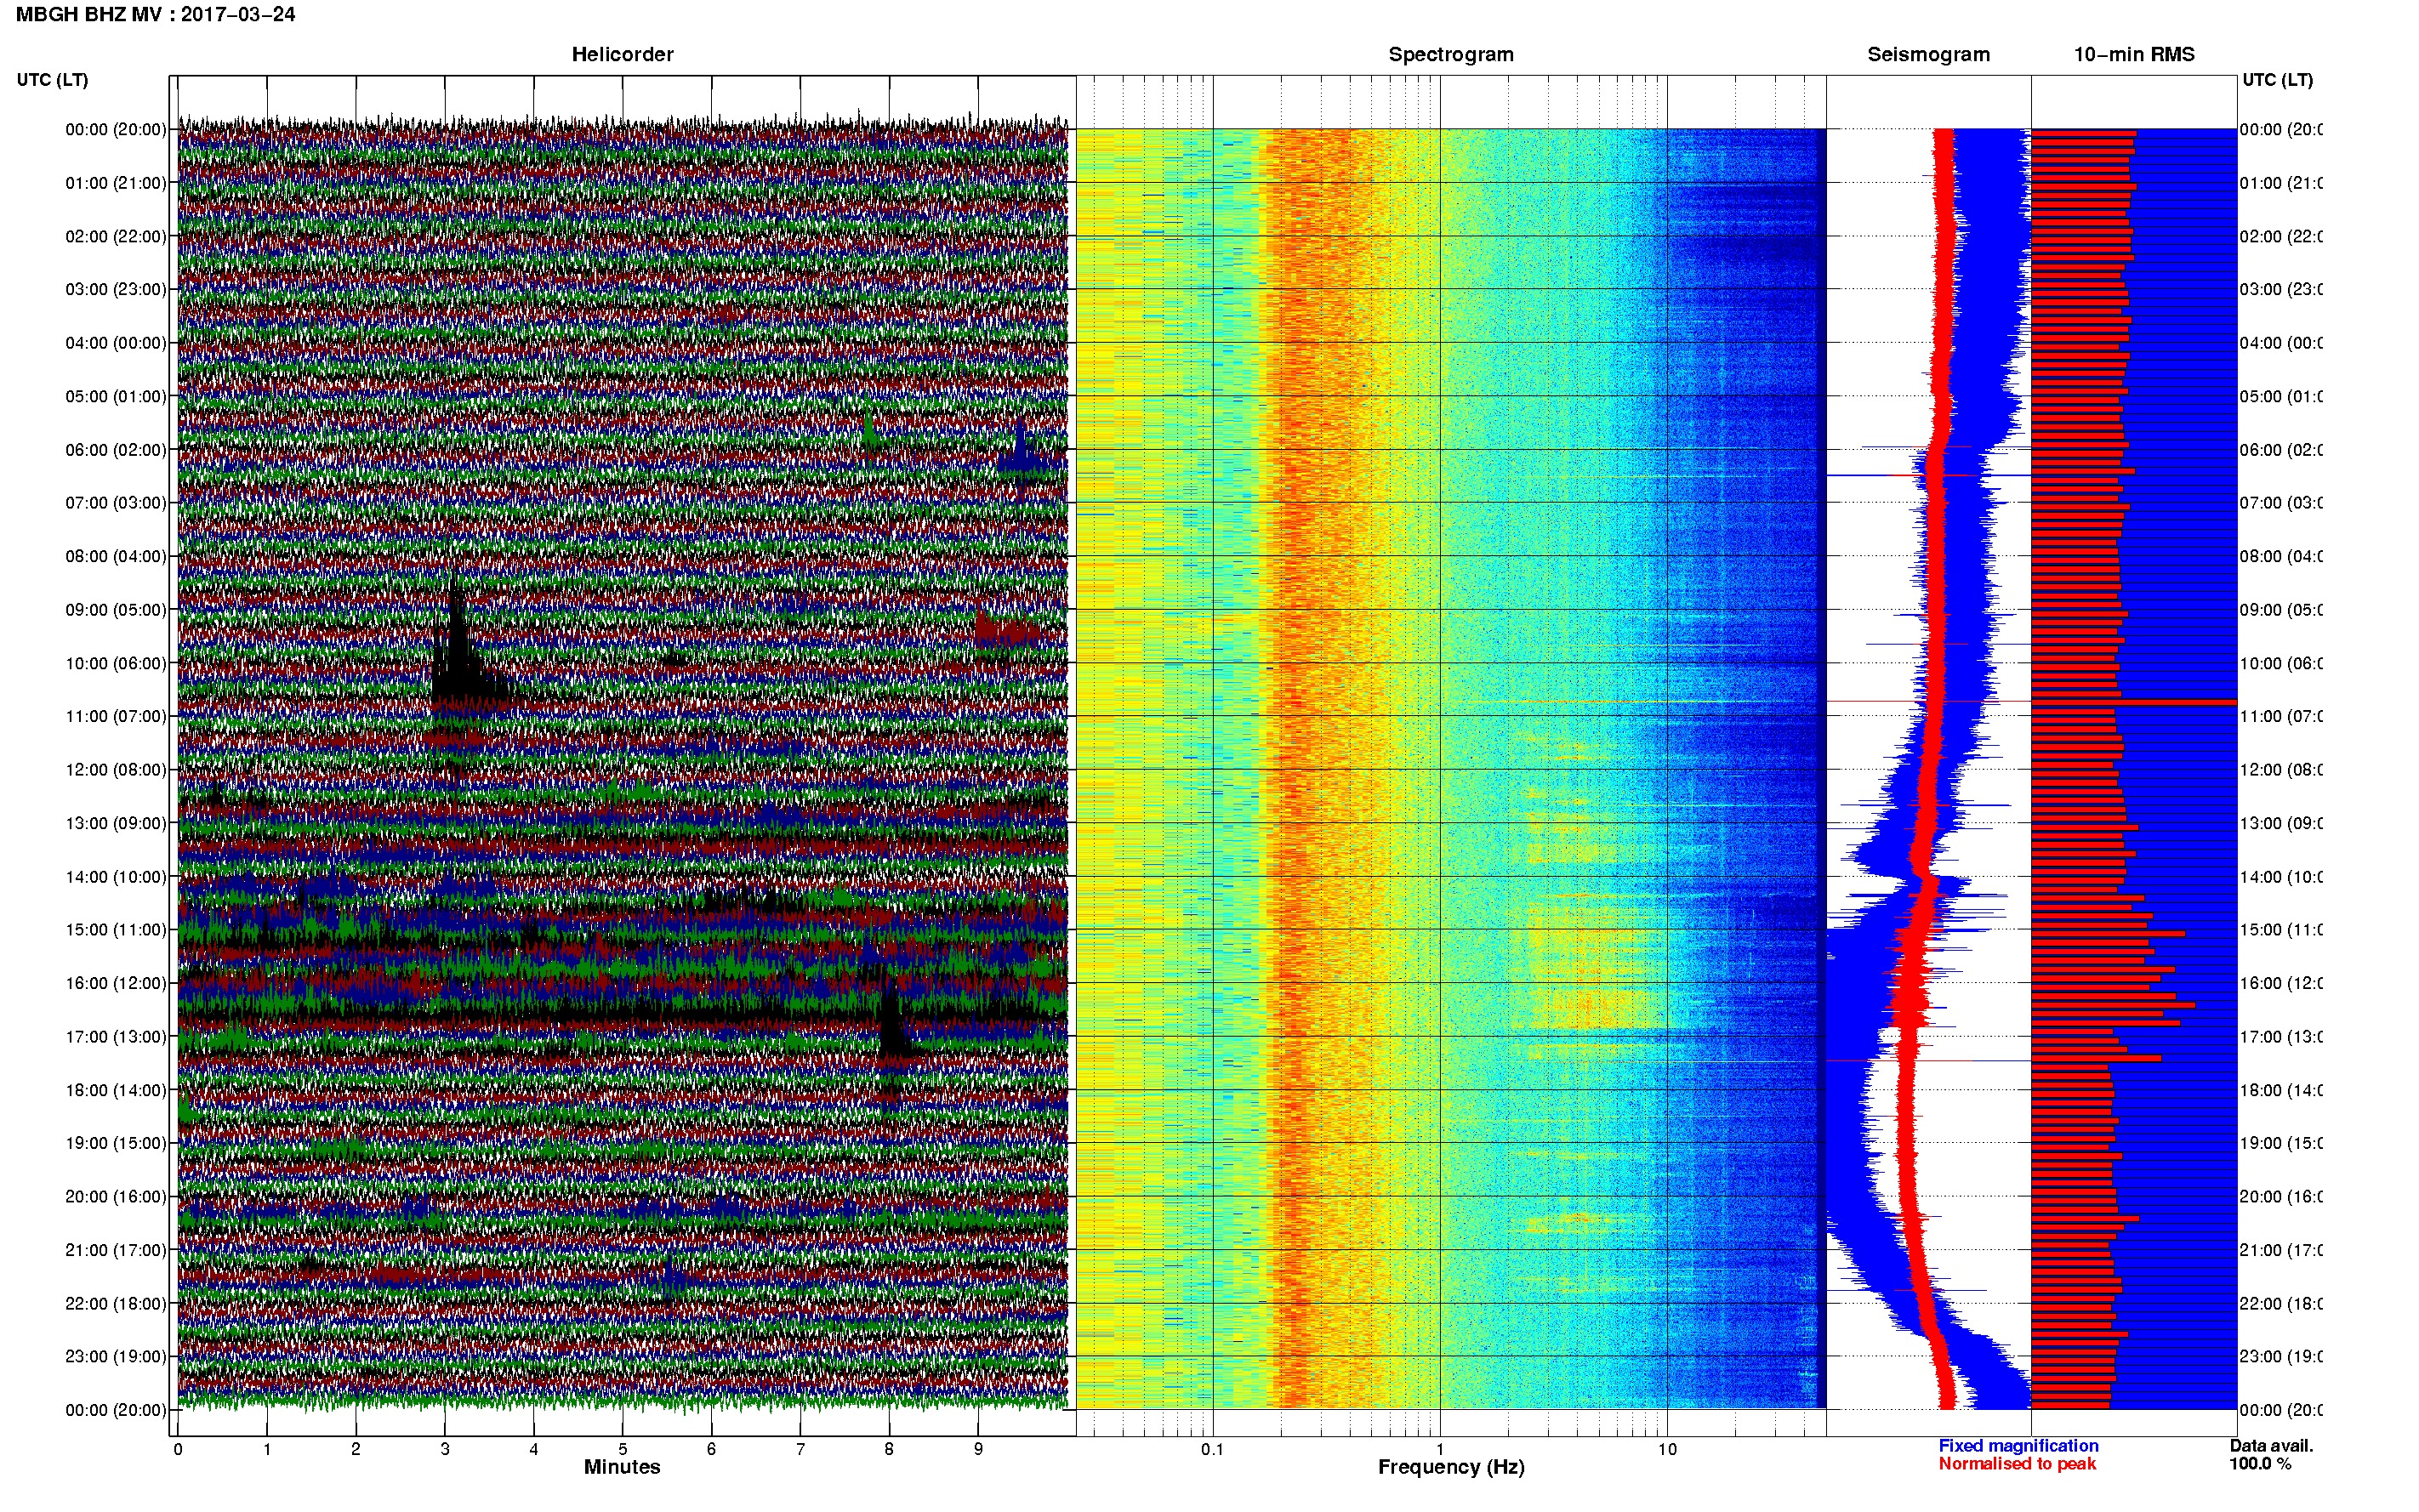Click the red event burst after 09:00
This screenshot has width=2419, height=1512.
click(1005, 630)
